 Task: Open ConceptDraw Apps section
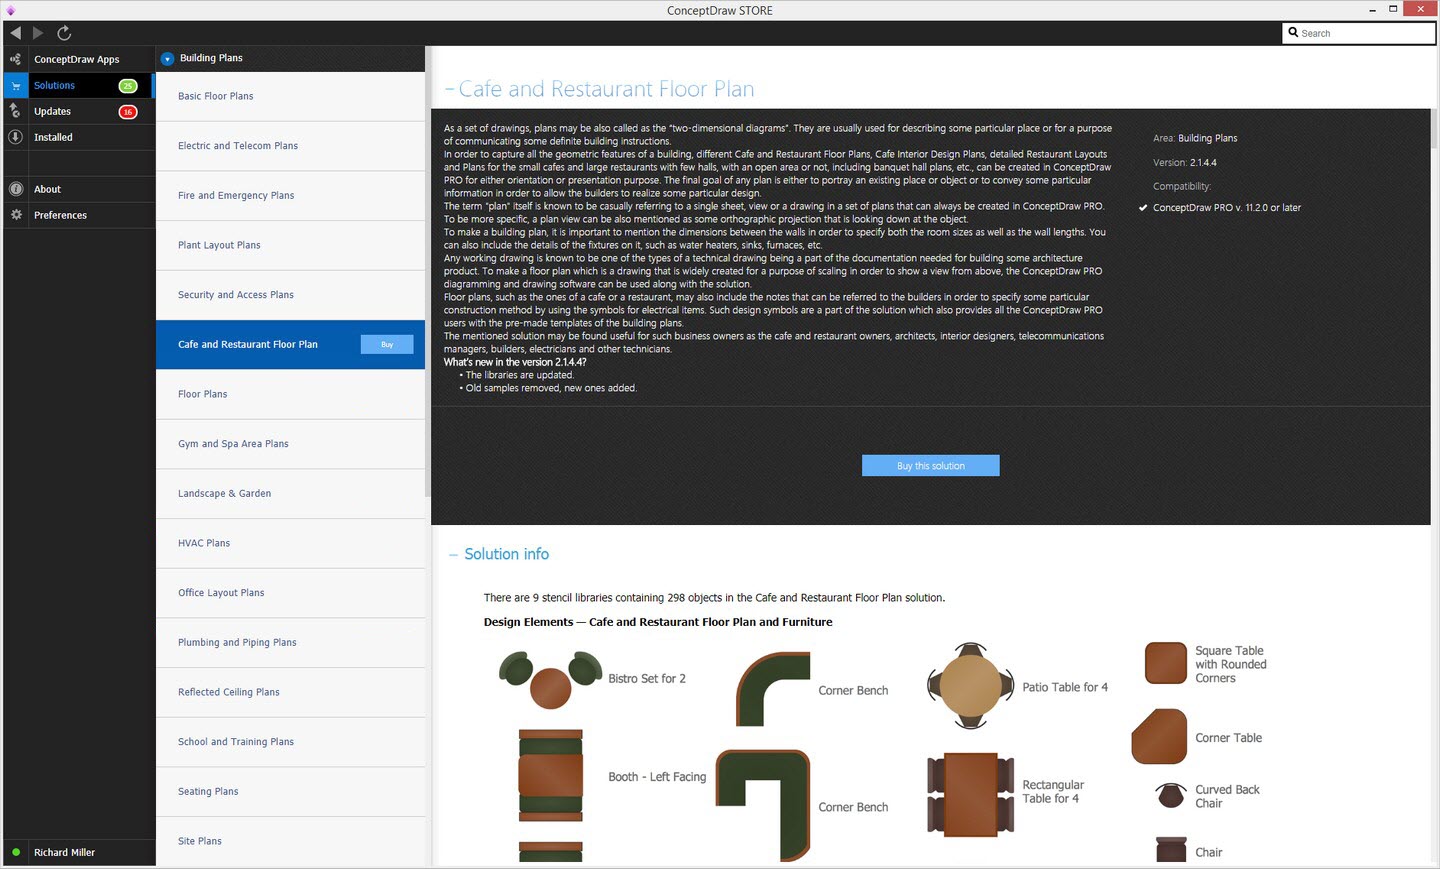pos(78,59)
